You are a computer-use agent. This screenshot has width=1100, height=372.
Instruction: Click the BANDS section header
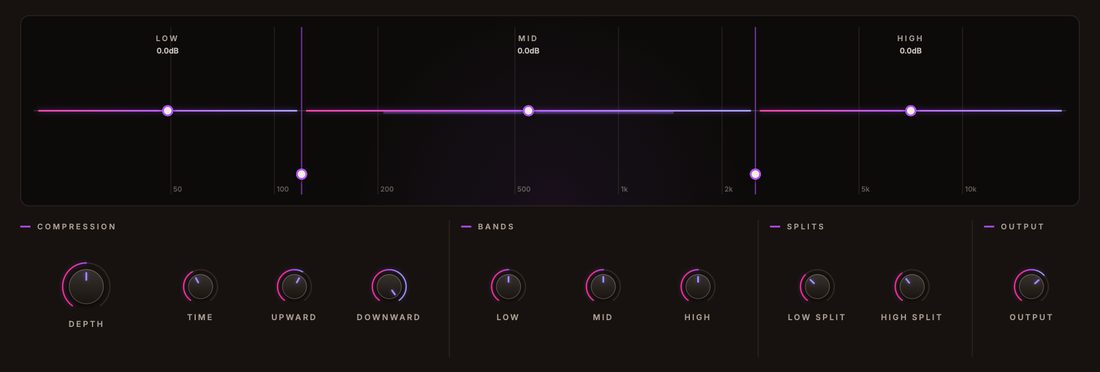click(x=496, y=227)
